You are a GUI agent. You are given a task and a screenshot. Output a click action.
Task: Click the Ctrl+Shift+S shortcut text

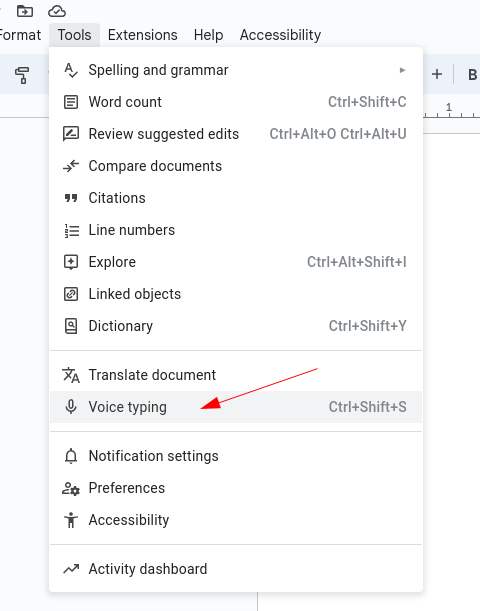click(367, 407)
